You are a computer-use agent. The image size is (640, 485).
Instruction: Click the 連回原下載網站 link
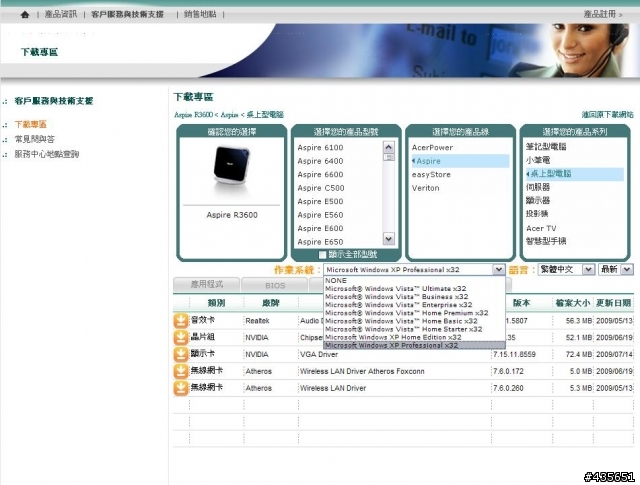click(x=607, y=115)
